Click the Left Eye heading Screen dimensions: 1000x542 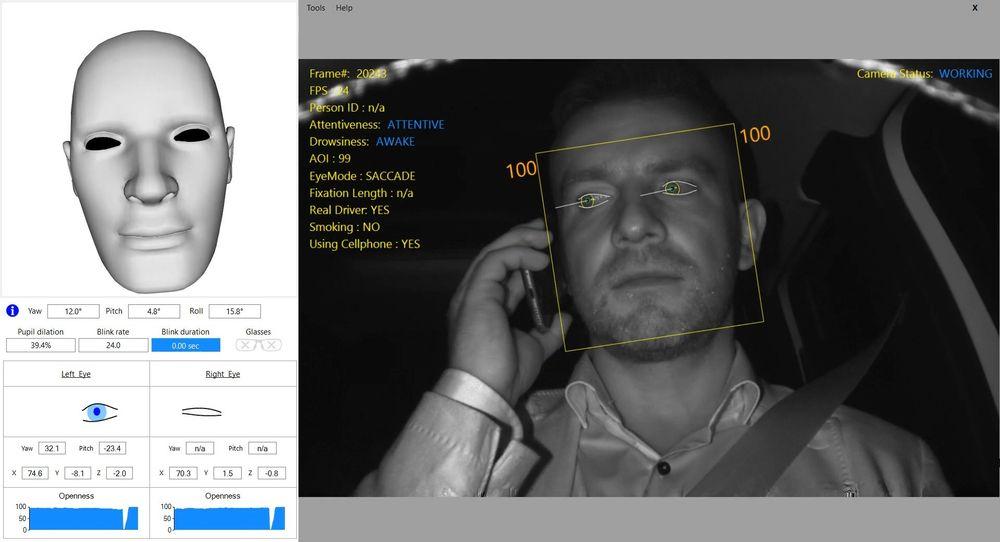(x=77, y=374)
